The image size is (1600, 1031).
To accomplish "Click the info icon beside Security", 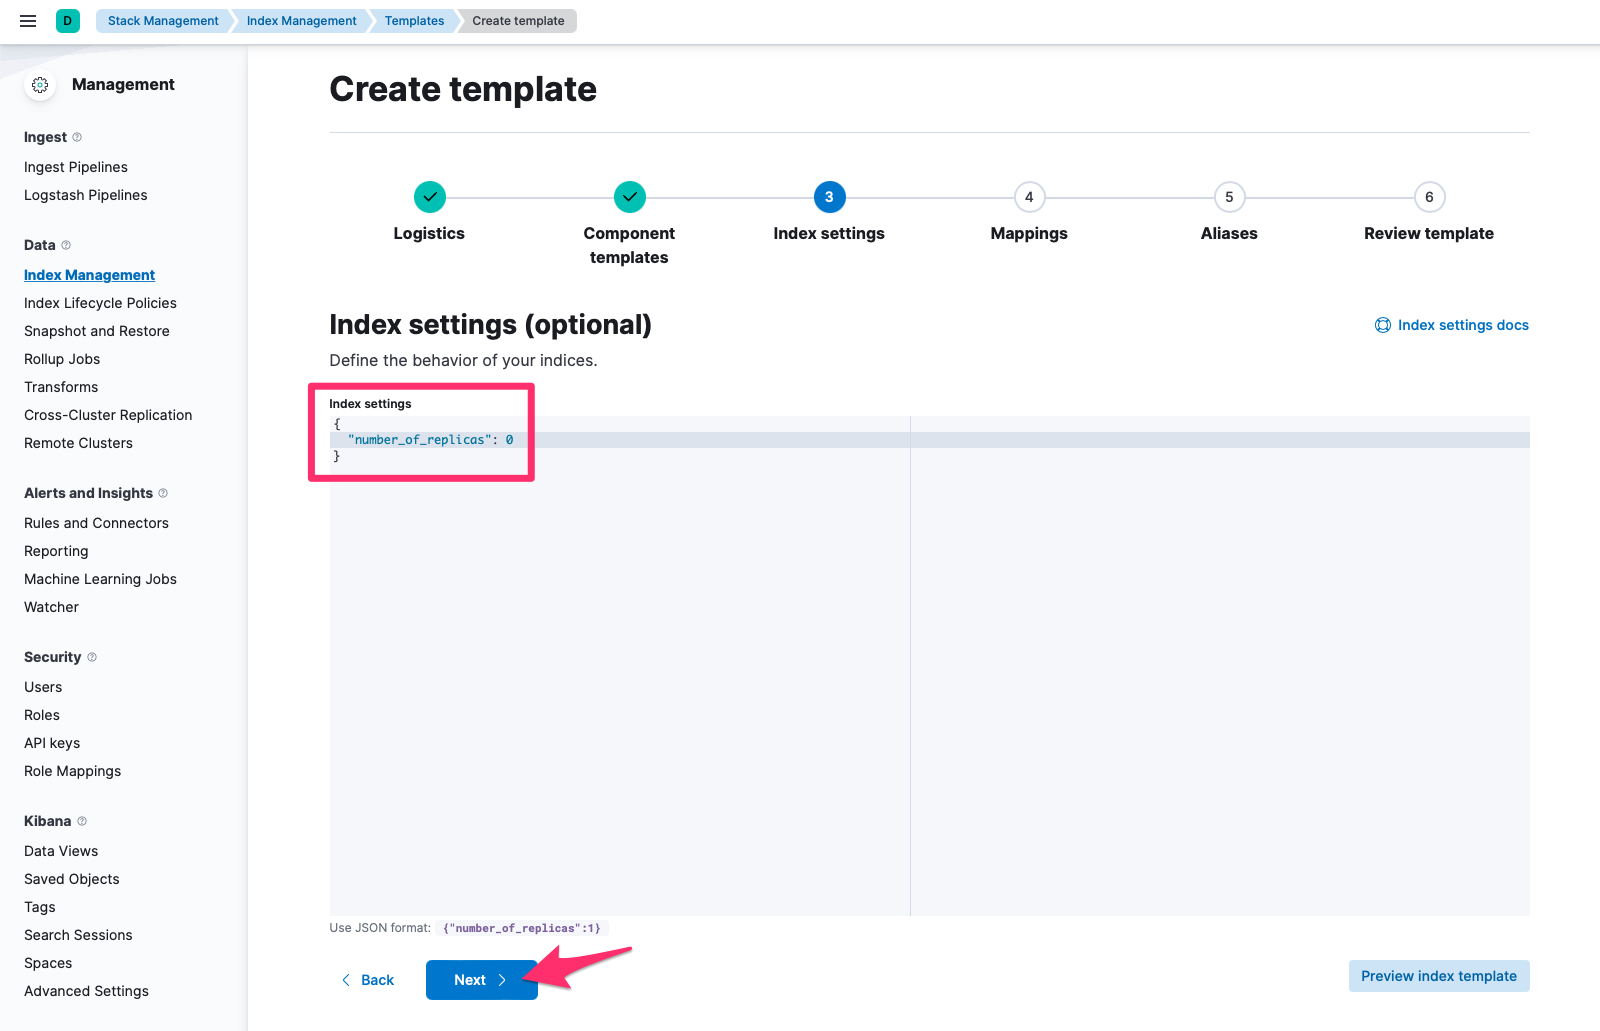I will pyautogui.click(x=92, y=657).
